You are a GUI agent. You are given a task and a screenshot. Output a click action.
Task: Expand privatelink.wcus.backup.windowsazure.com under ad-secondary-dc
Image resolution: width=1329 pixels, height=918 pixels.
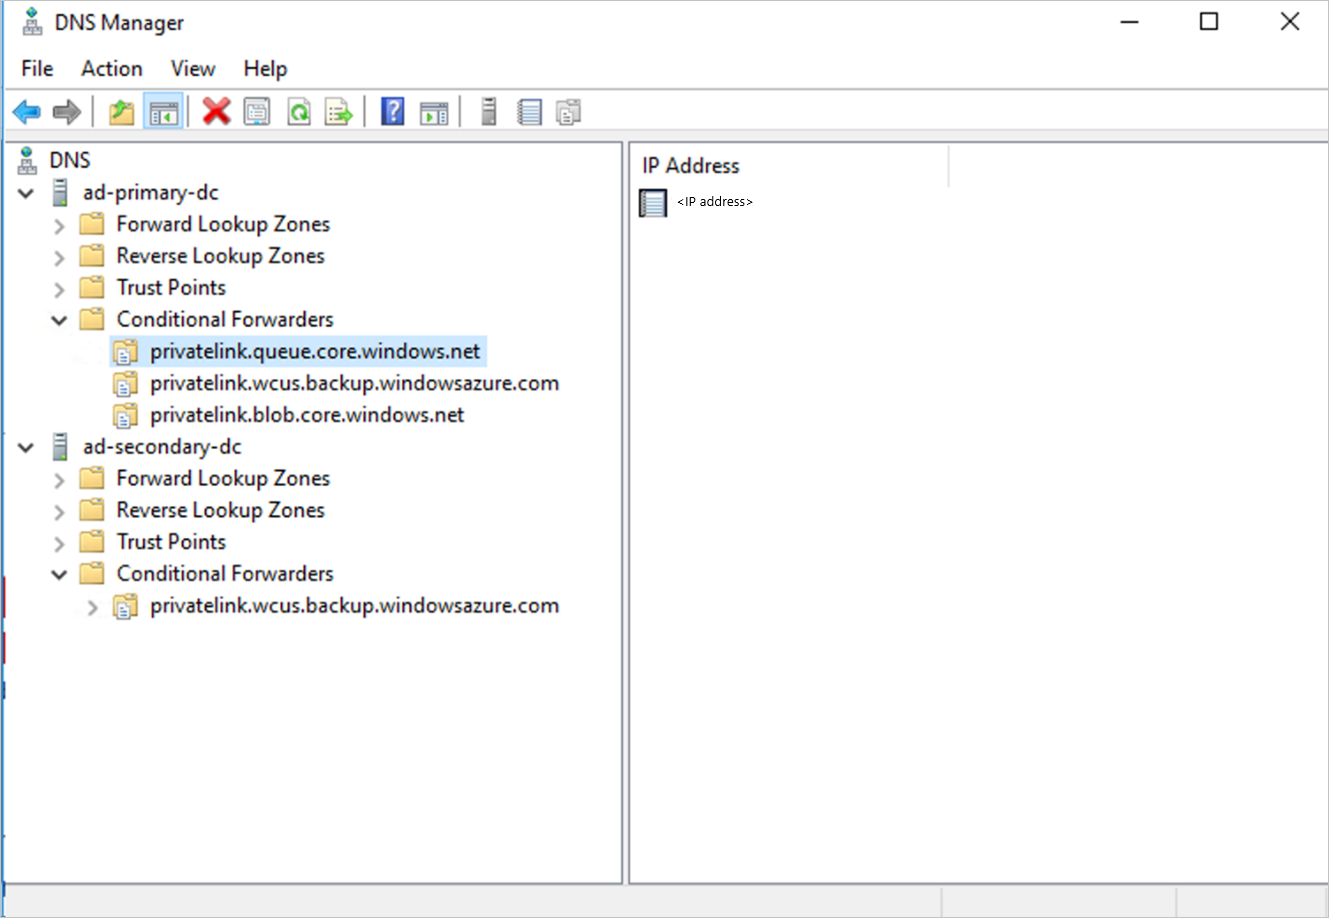pyautogui.click(x=91, y=605)
